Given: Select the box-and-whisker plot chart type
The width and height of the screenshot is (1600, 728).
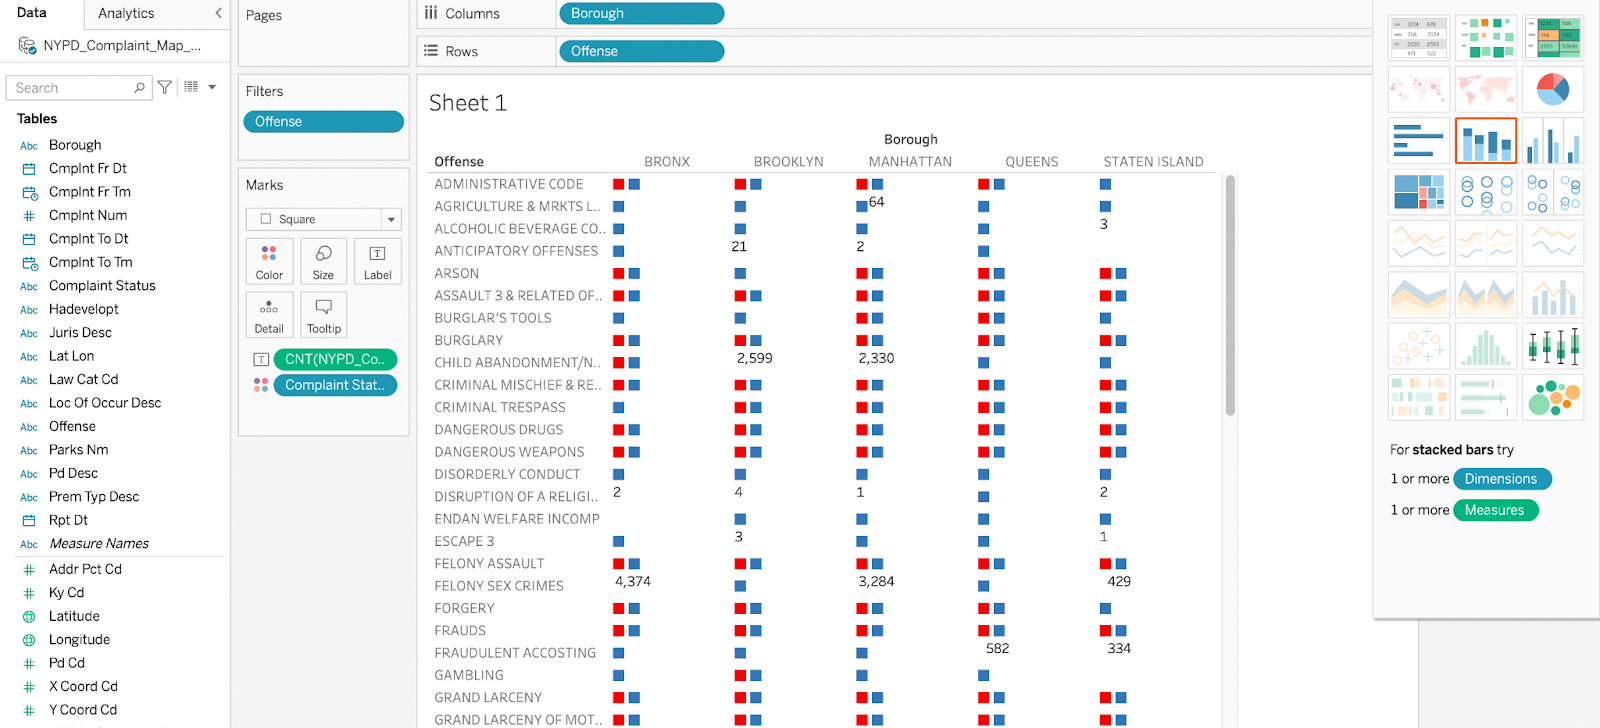Looking at the screenshot, I should tap(1553, 346).
